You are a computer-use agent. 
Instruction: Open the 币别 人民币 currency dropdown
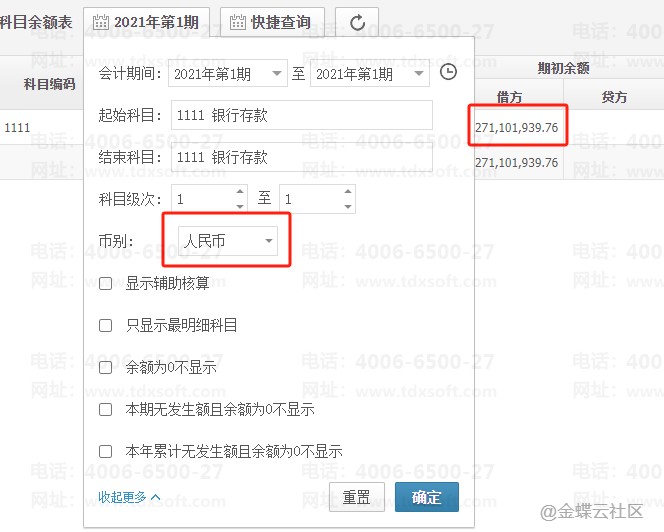click(x=228, y=241)
